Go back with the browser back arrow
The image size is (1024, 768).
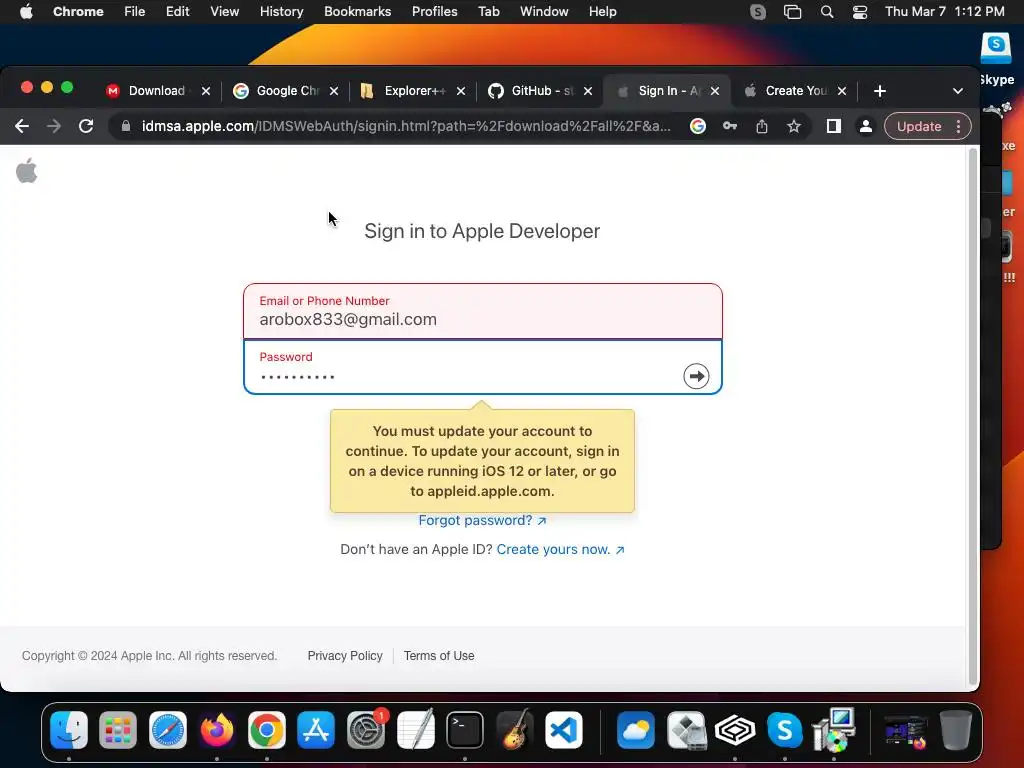22,126
